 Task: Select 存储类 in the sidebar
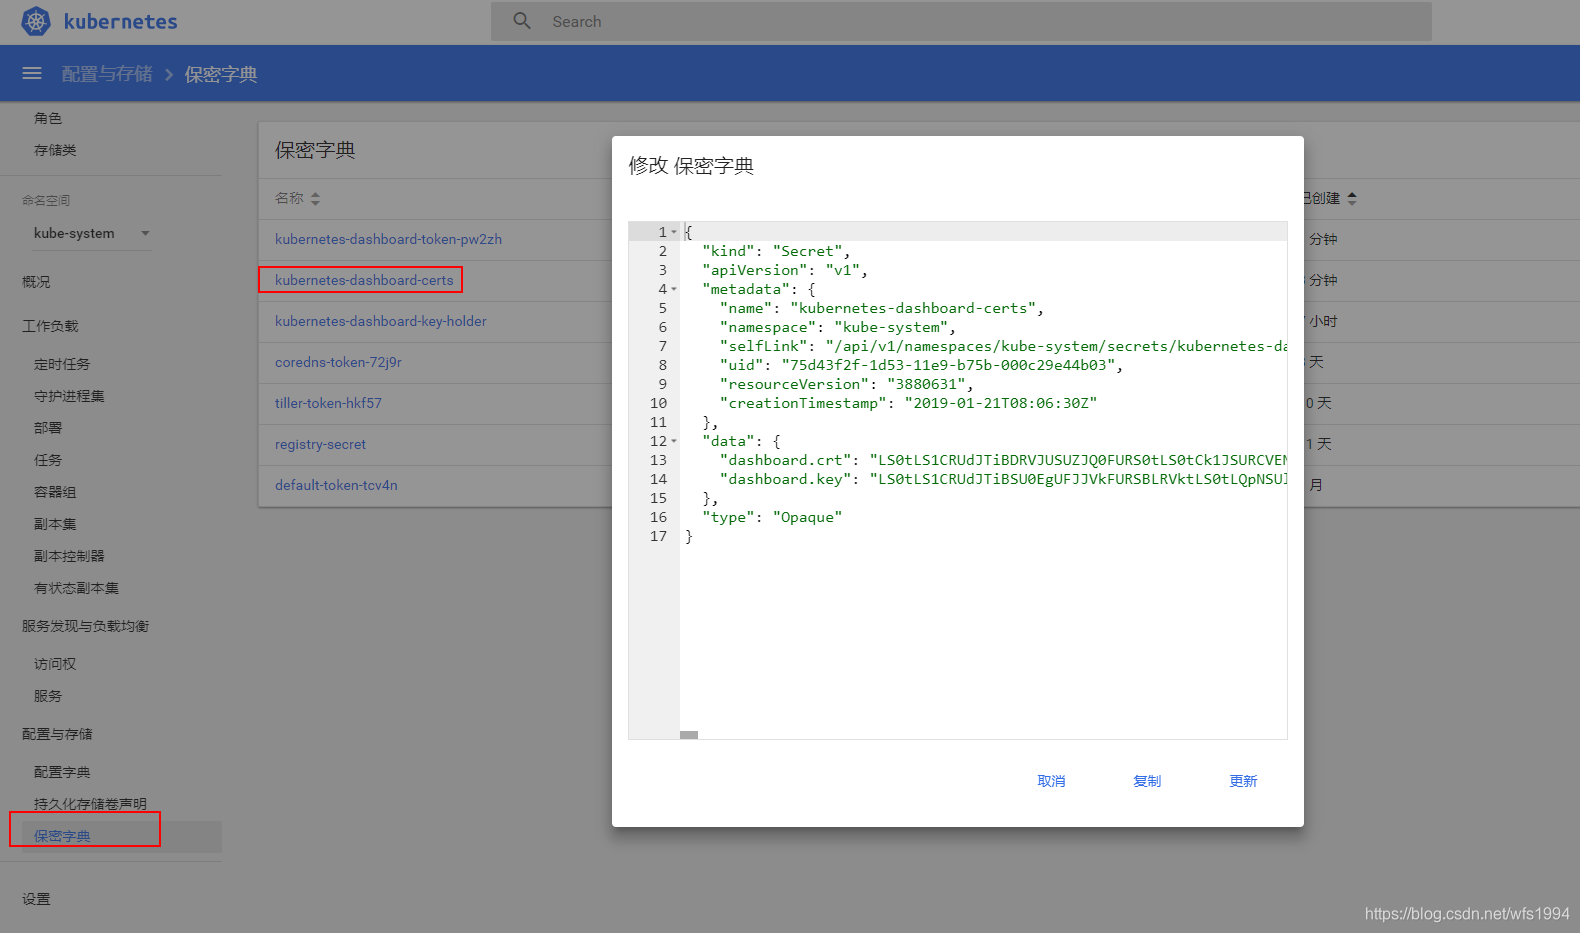click(x=55, y=150)
